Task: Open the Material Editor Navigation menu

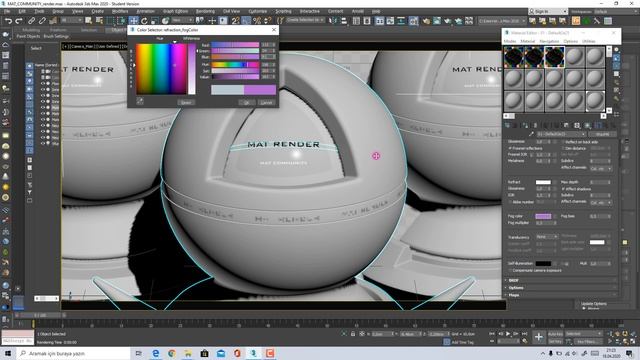Action: pyautogui.click(x=549, y=41)
